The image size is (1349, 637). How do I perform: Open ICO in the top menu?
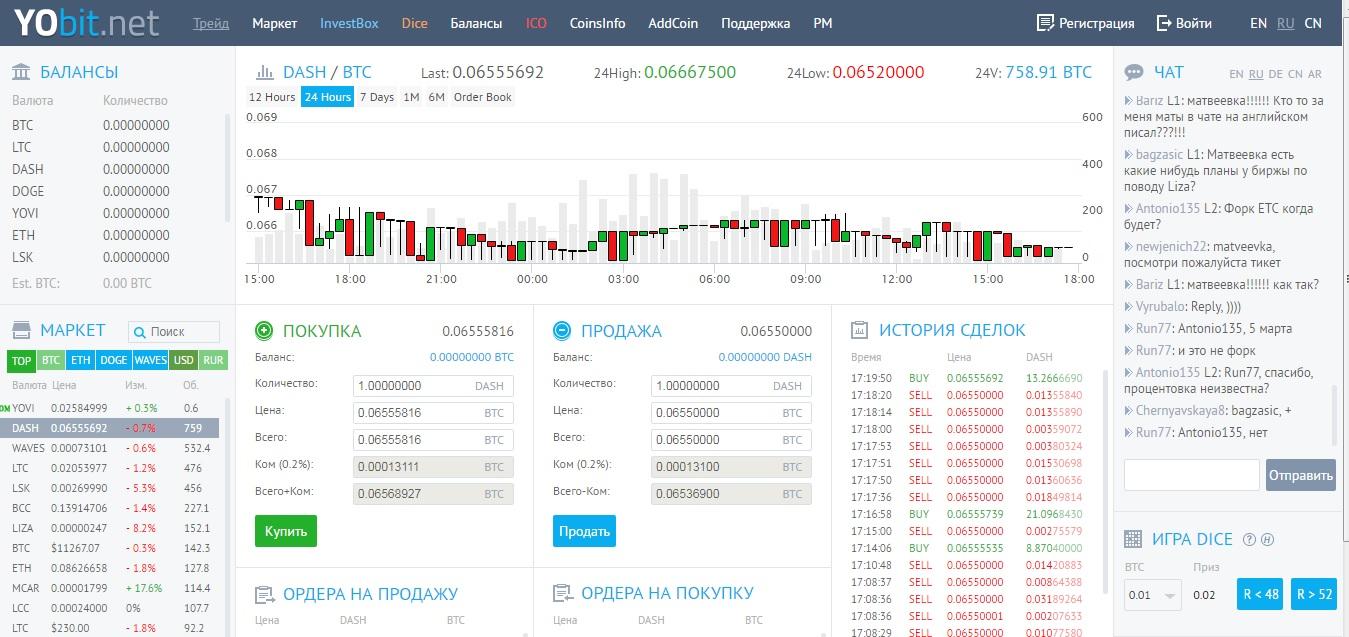(537, 23)
